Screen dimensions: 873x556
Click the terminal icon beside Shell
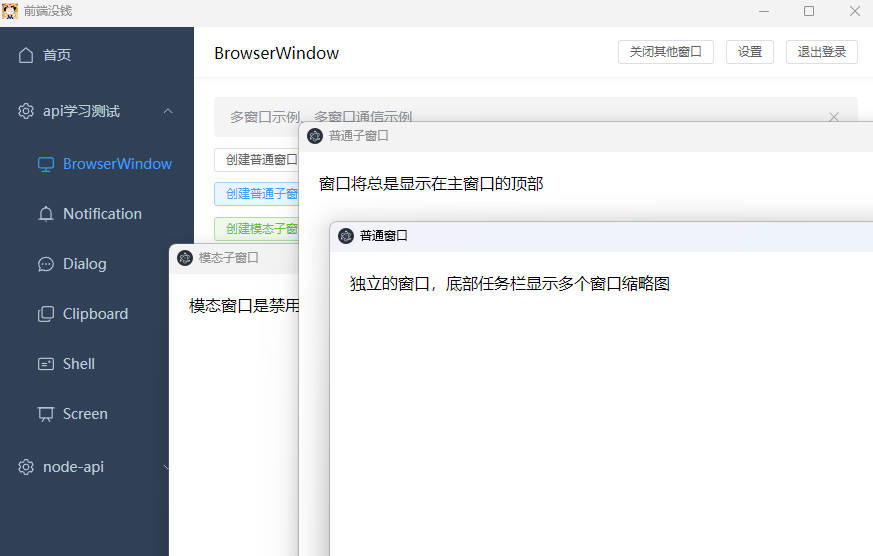46,364
